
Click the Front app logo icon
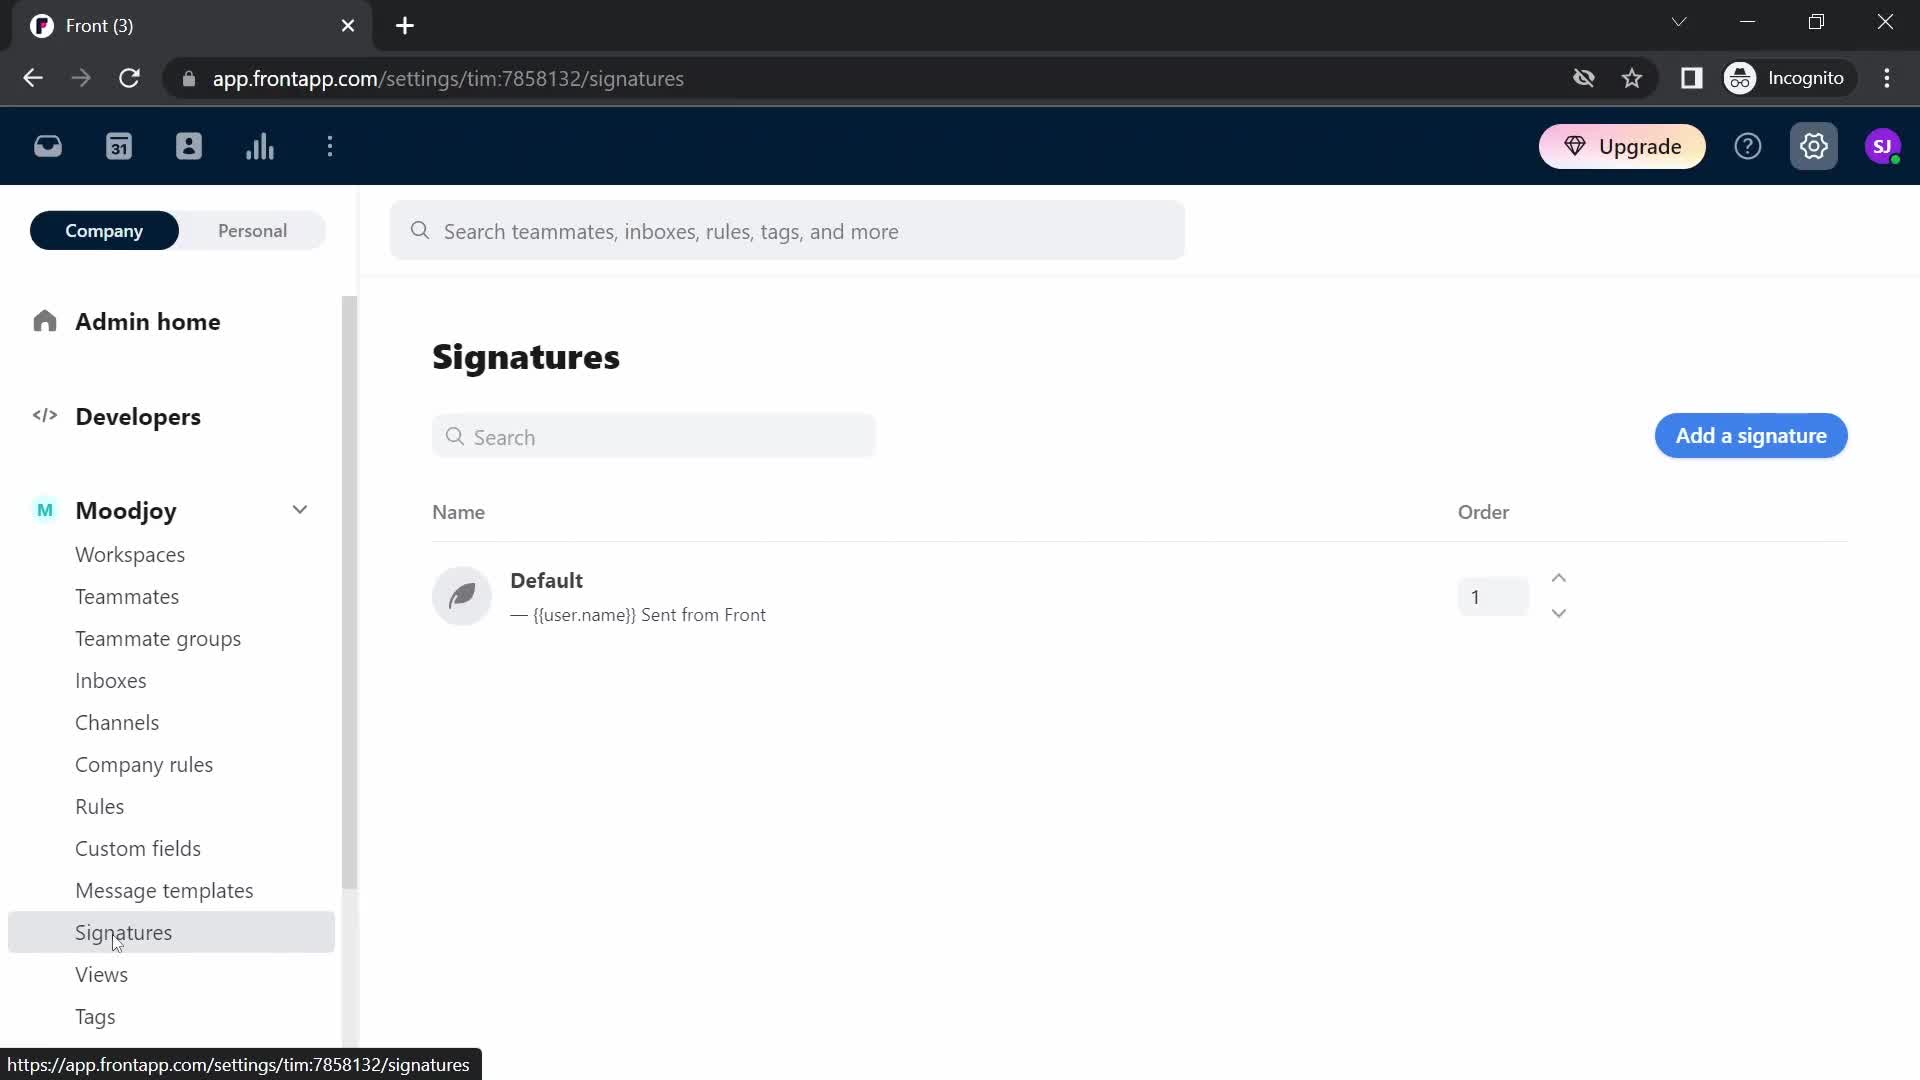[42, 24]
